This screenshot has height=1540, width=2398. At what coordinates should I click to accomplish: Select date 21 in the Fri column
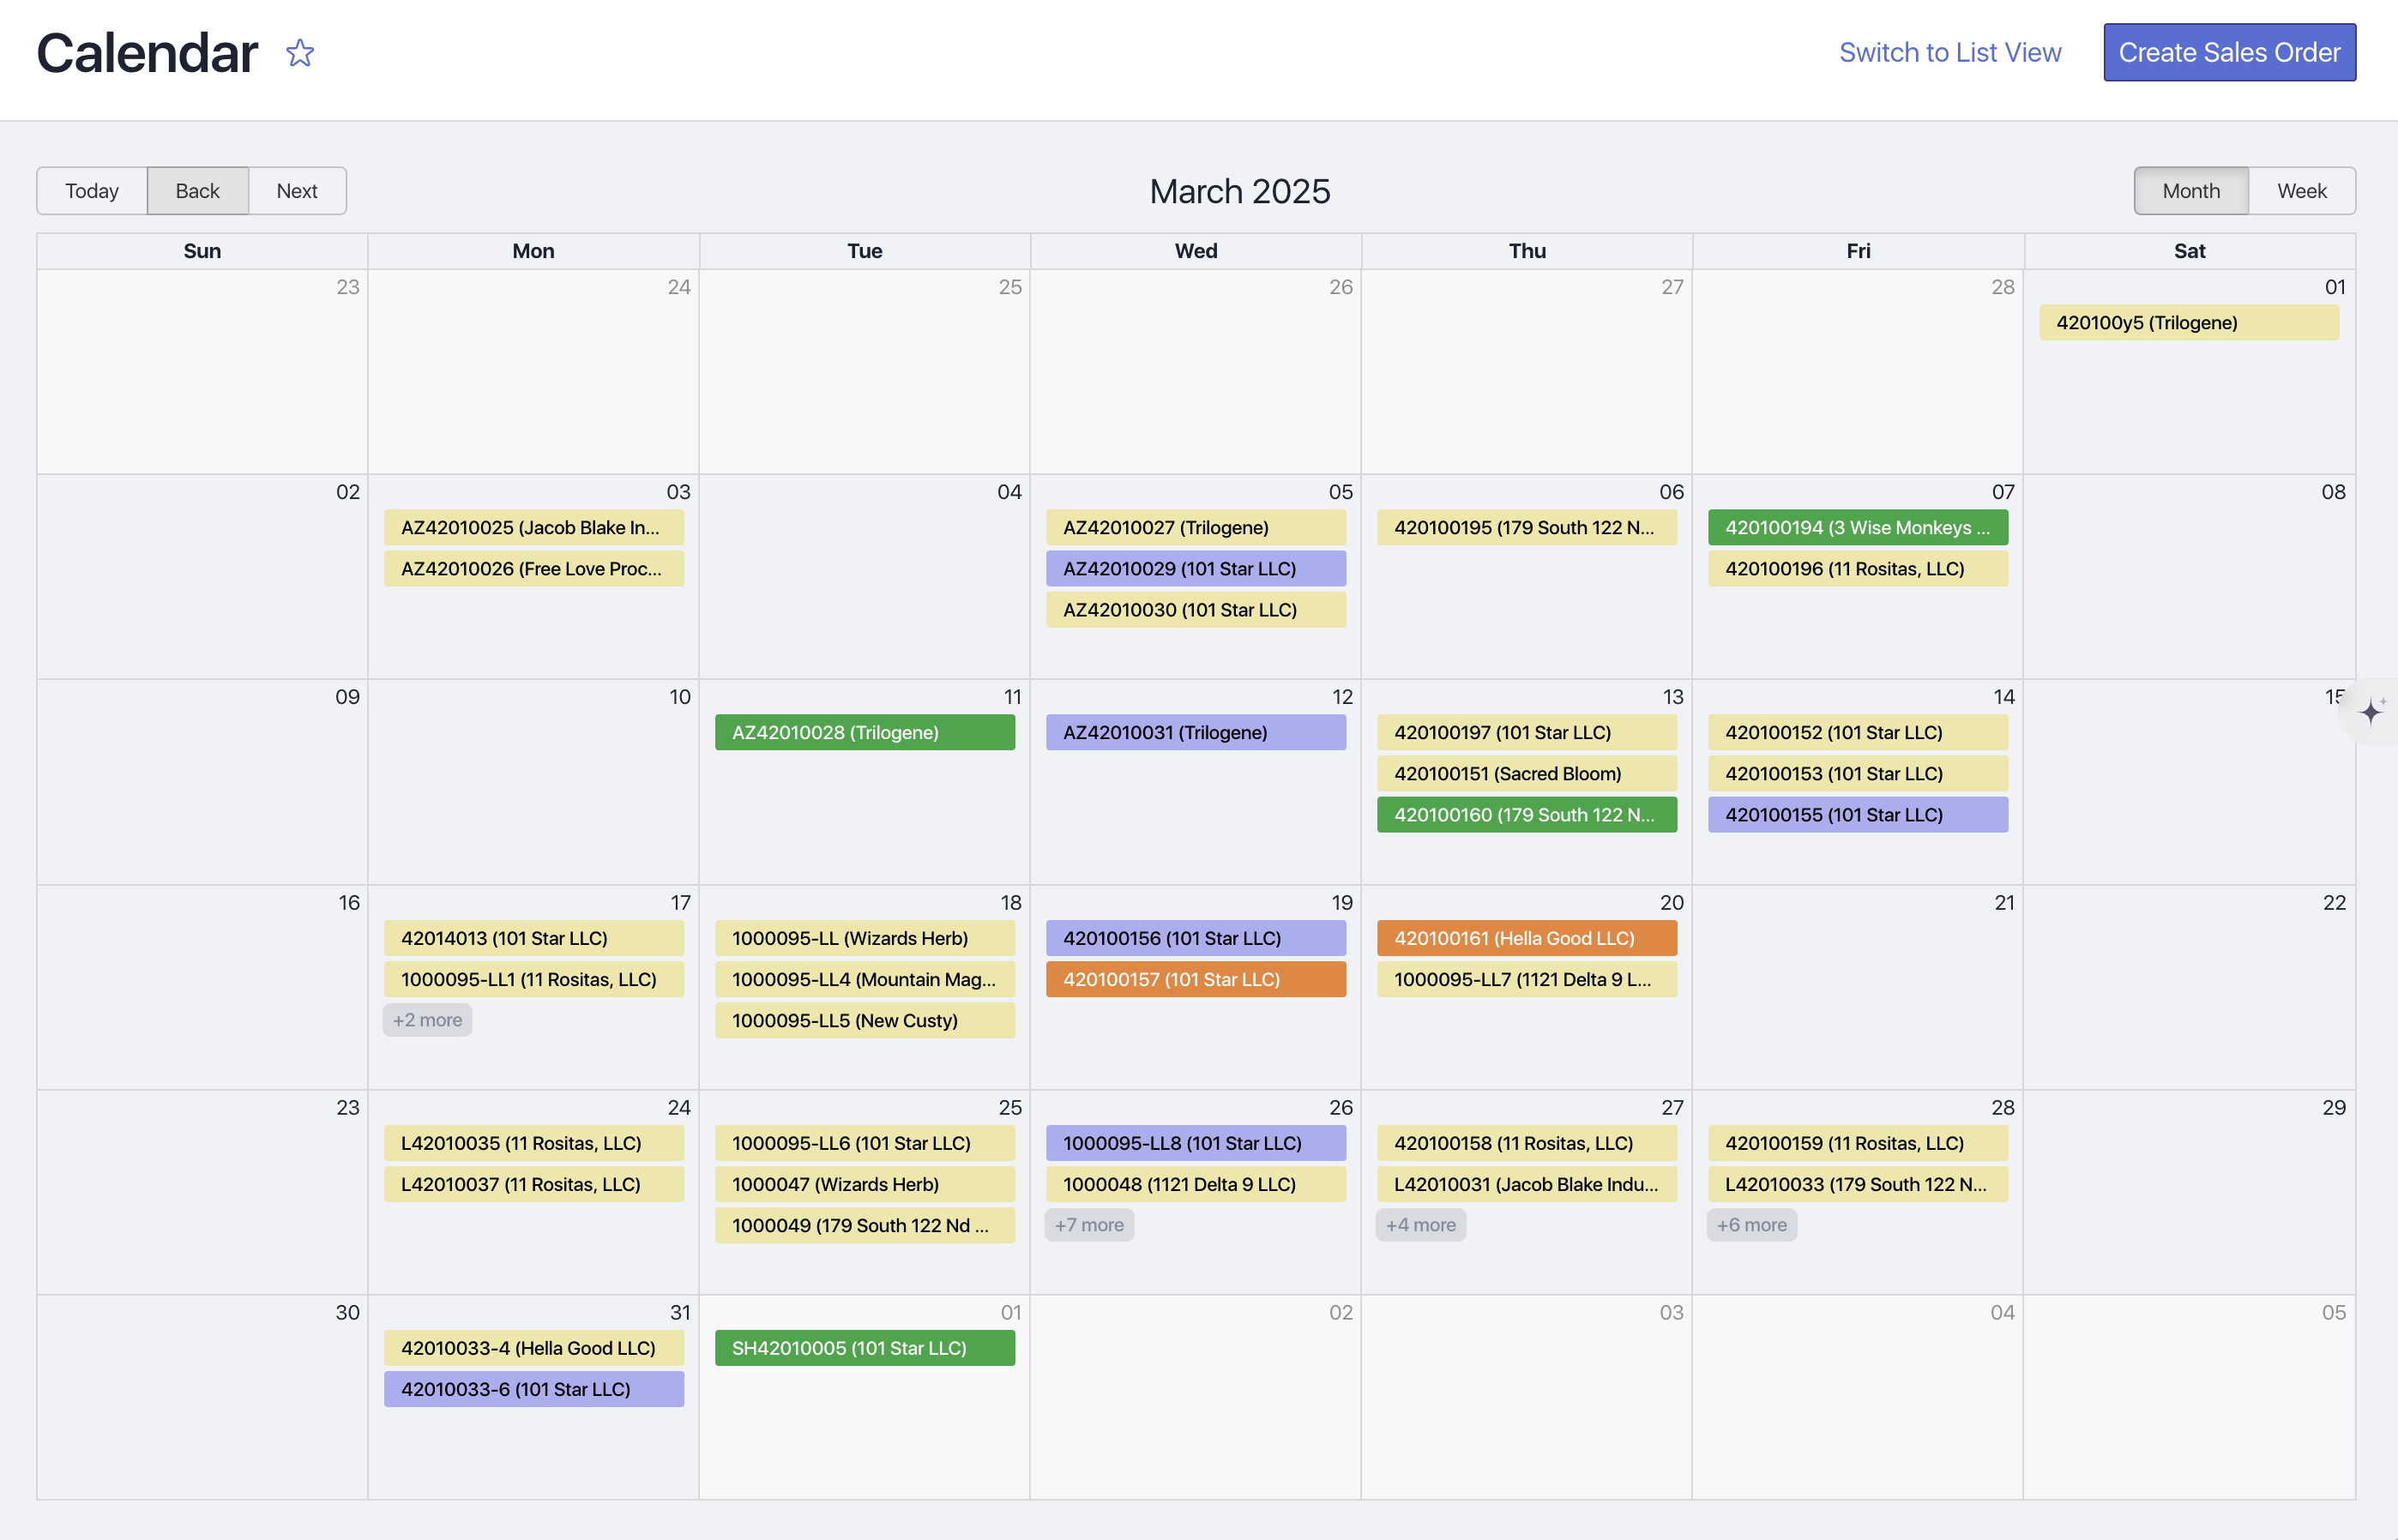[x=2004, y=902]
